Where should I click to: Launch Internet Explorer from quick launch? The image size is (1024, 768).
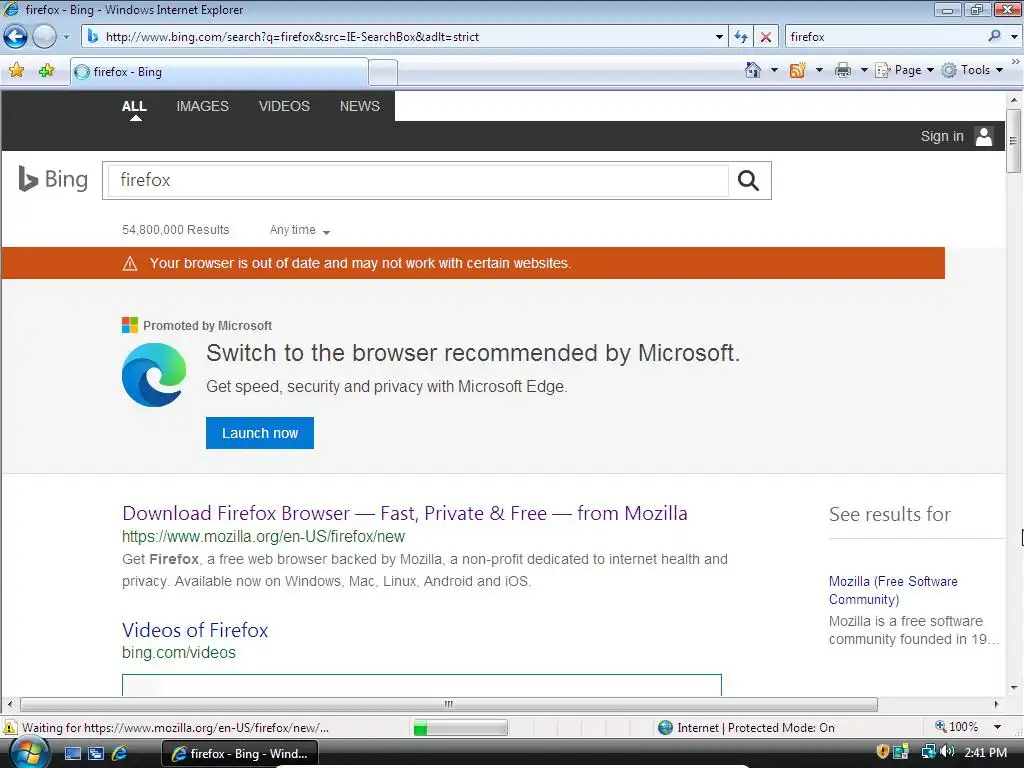tap(119, 753)
